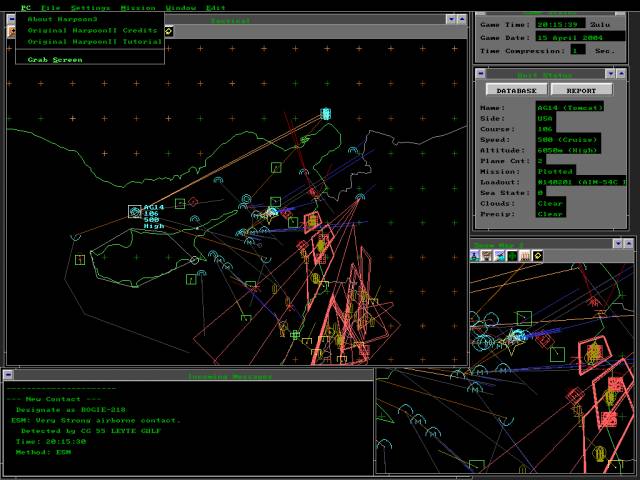
Task: Click the up arrow button on Unit Status title bar
Action: point(621,73)
